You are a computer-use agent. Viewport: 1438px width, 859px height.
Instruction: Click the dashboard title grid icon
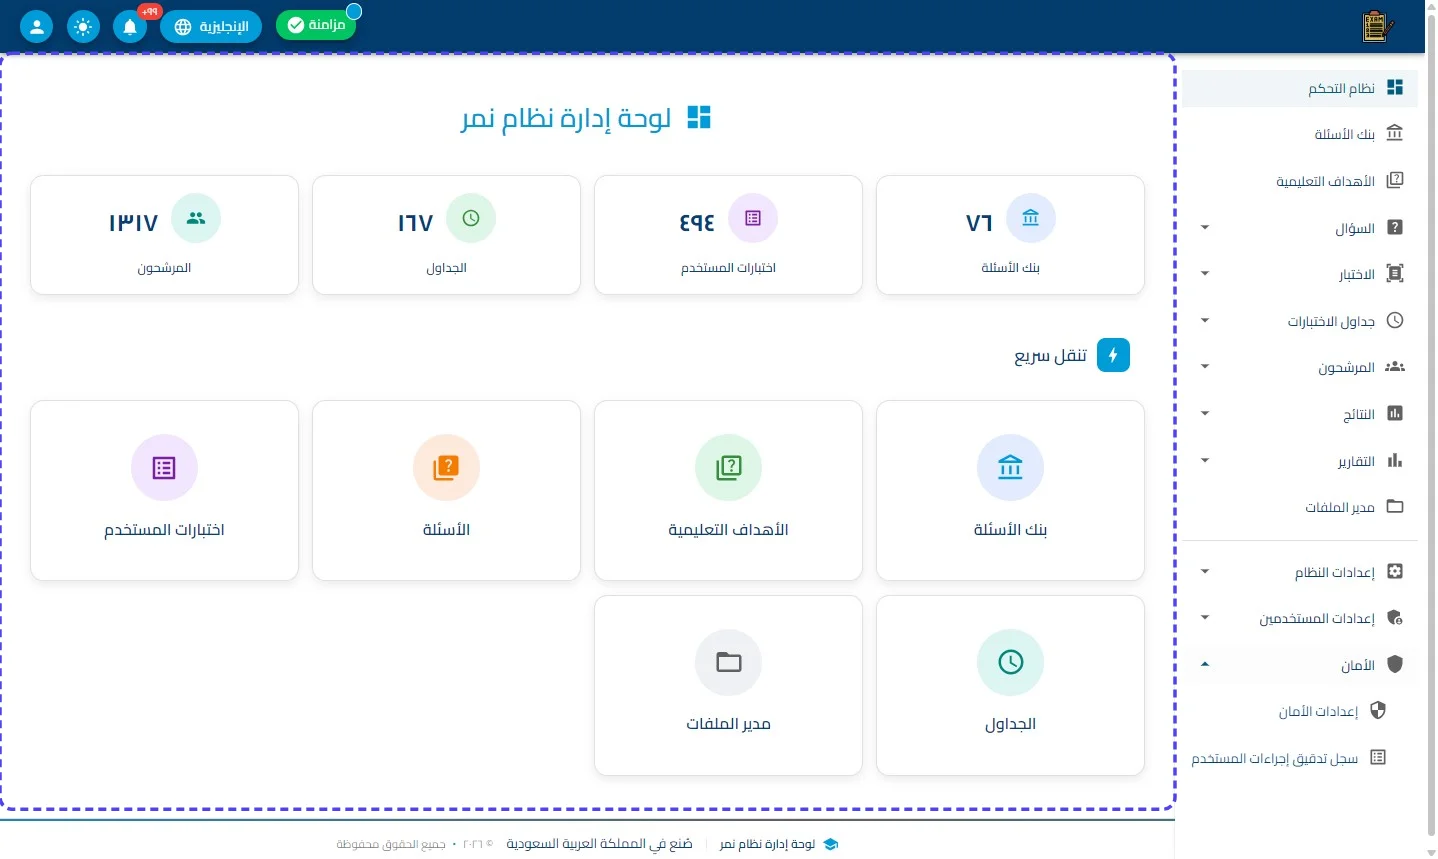tap(699, 118)
